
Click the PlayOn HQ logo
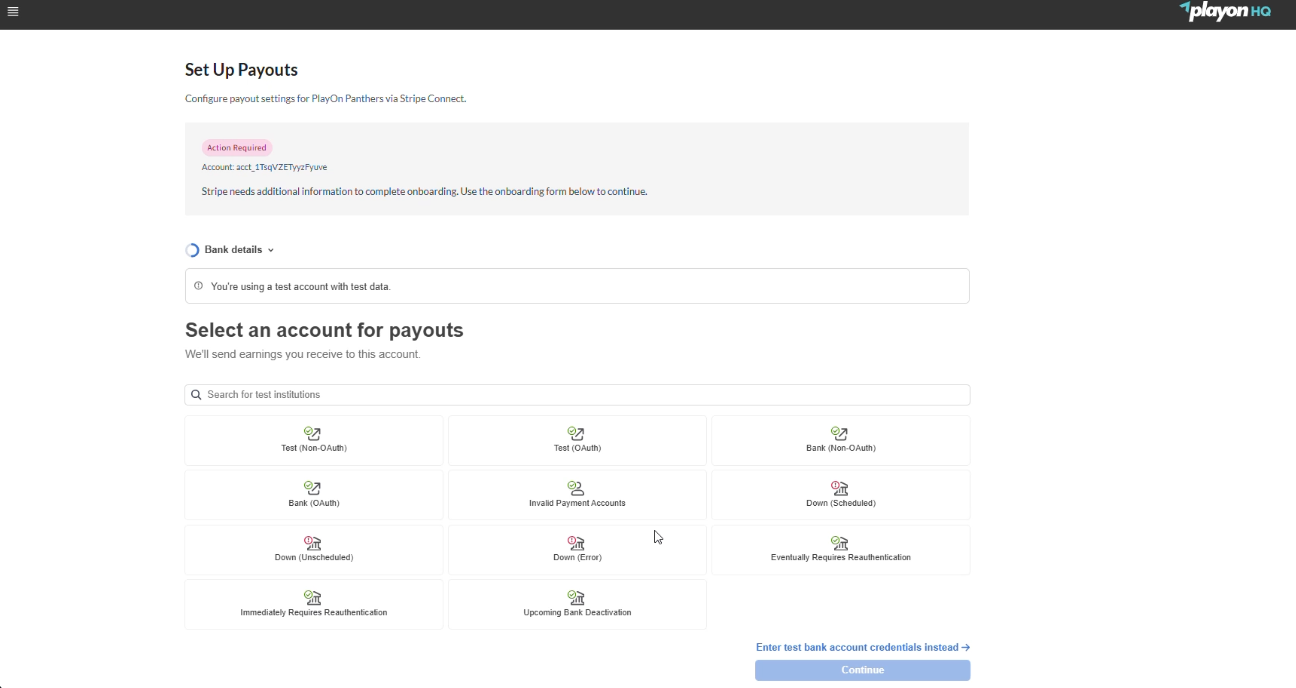pyautogui.click(x=1225, y=11)
